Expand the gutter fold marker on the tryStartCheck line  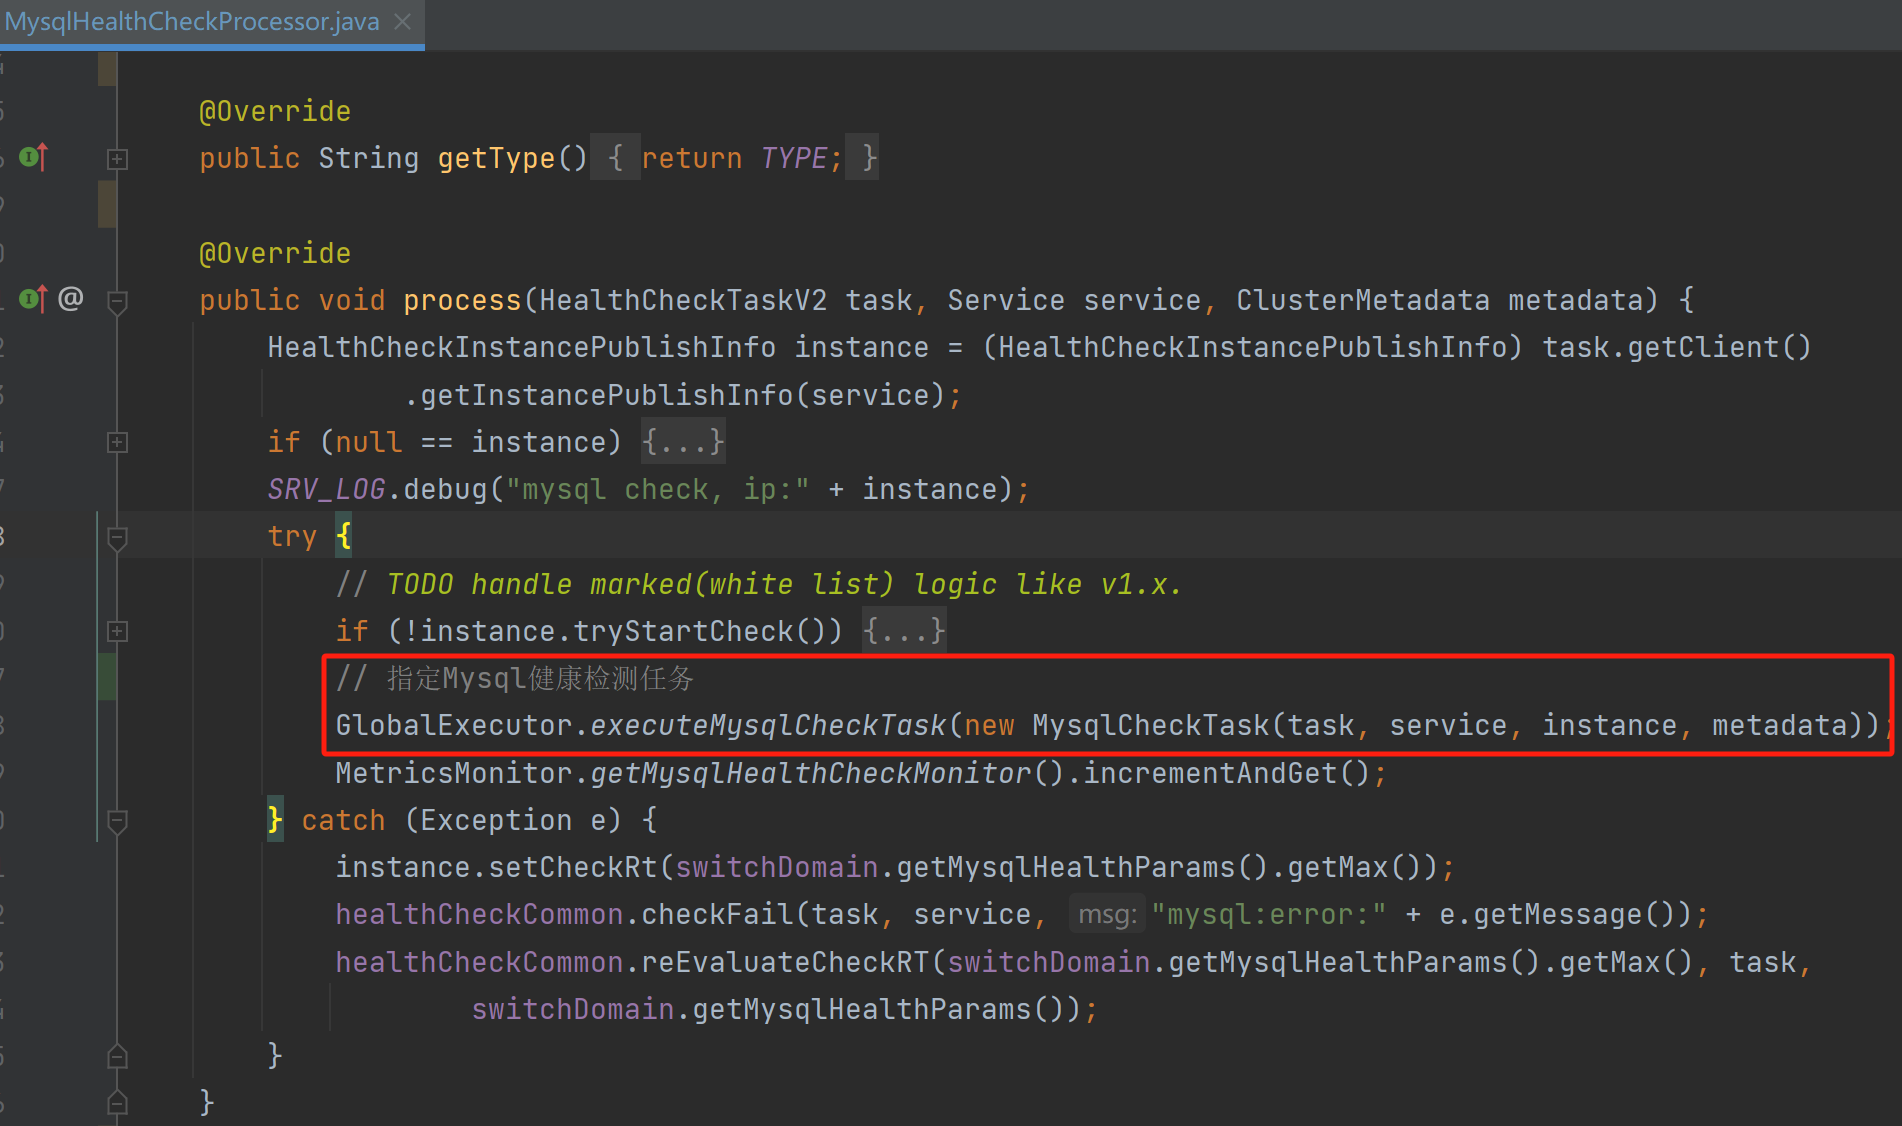pos(117,631)
